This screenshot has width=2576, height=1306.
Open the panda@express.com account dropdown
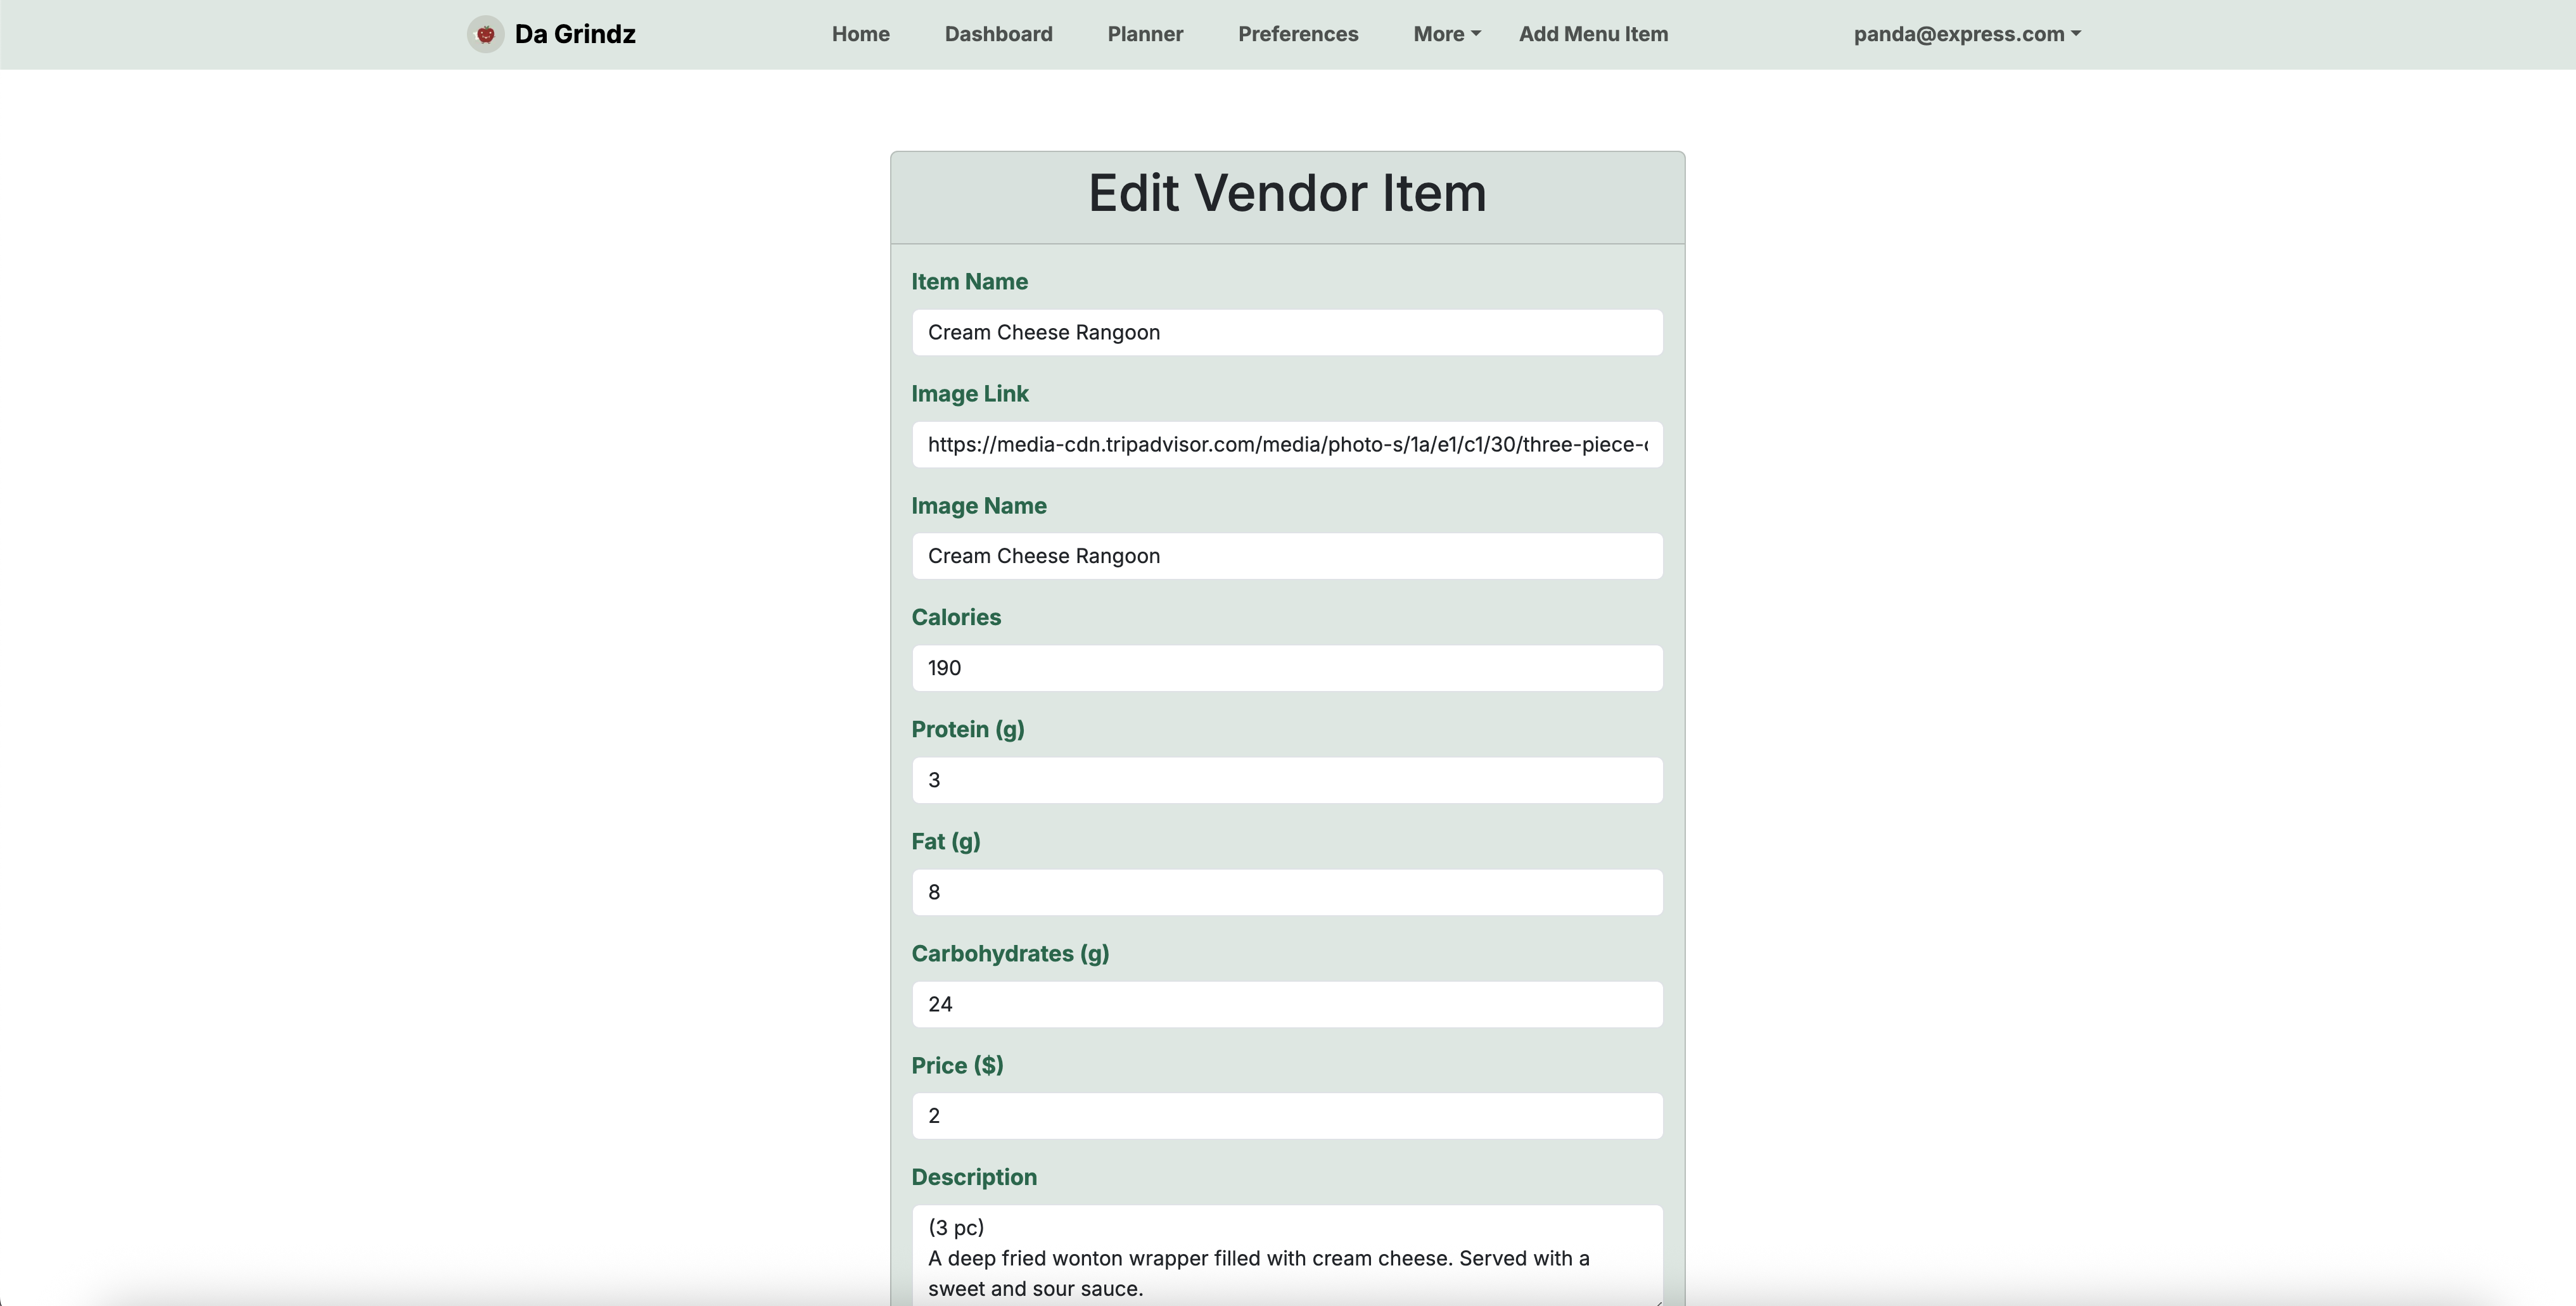tap(1966, 34)
